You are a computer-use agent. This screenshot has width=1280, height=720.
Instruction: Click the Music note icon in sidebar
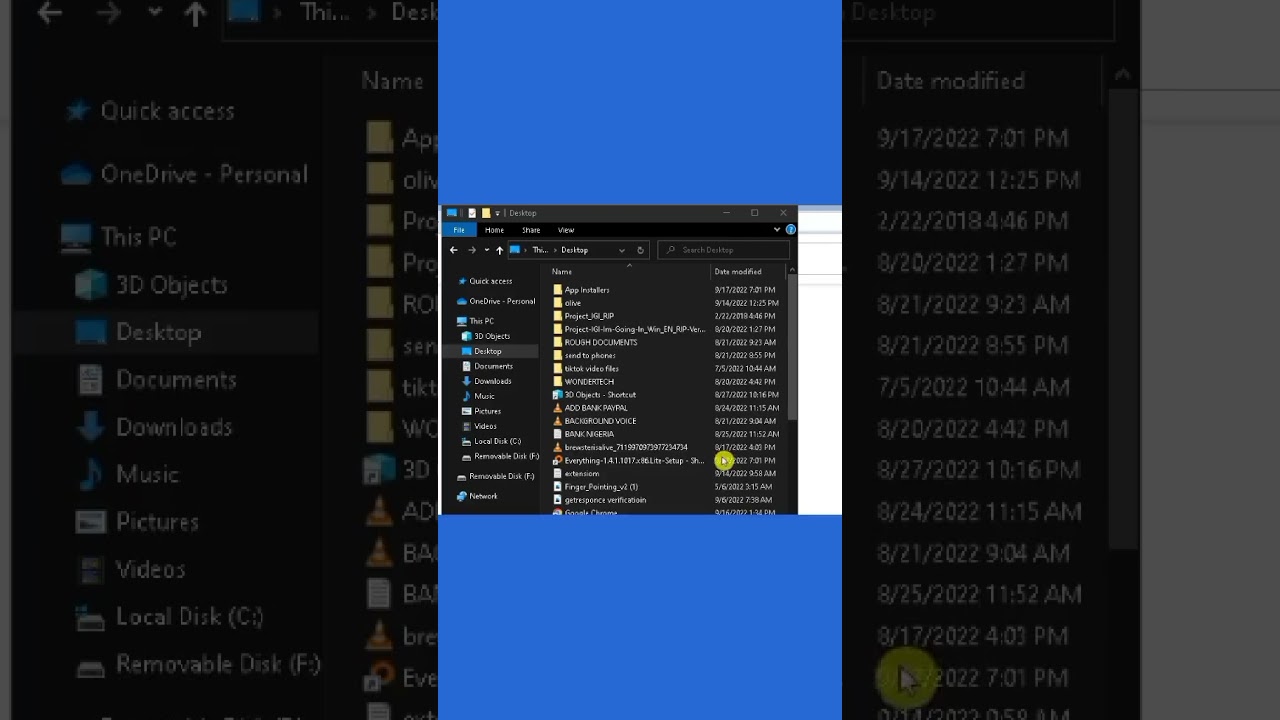(x=467, y=396)
